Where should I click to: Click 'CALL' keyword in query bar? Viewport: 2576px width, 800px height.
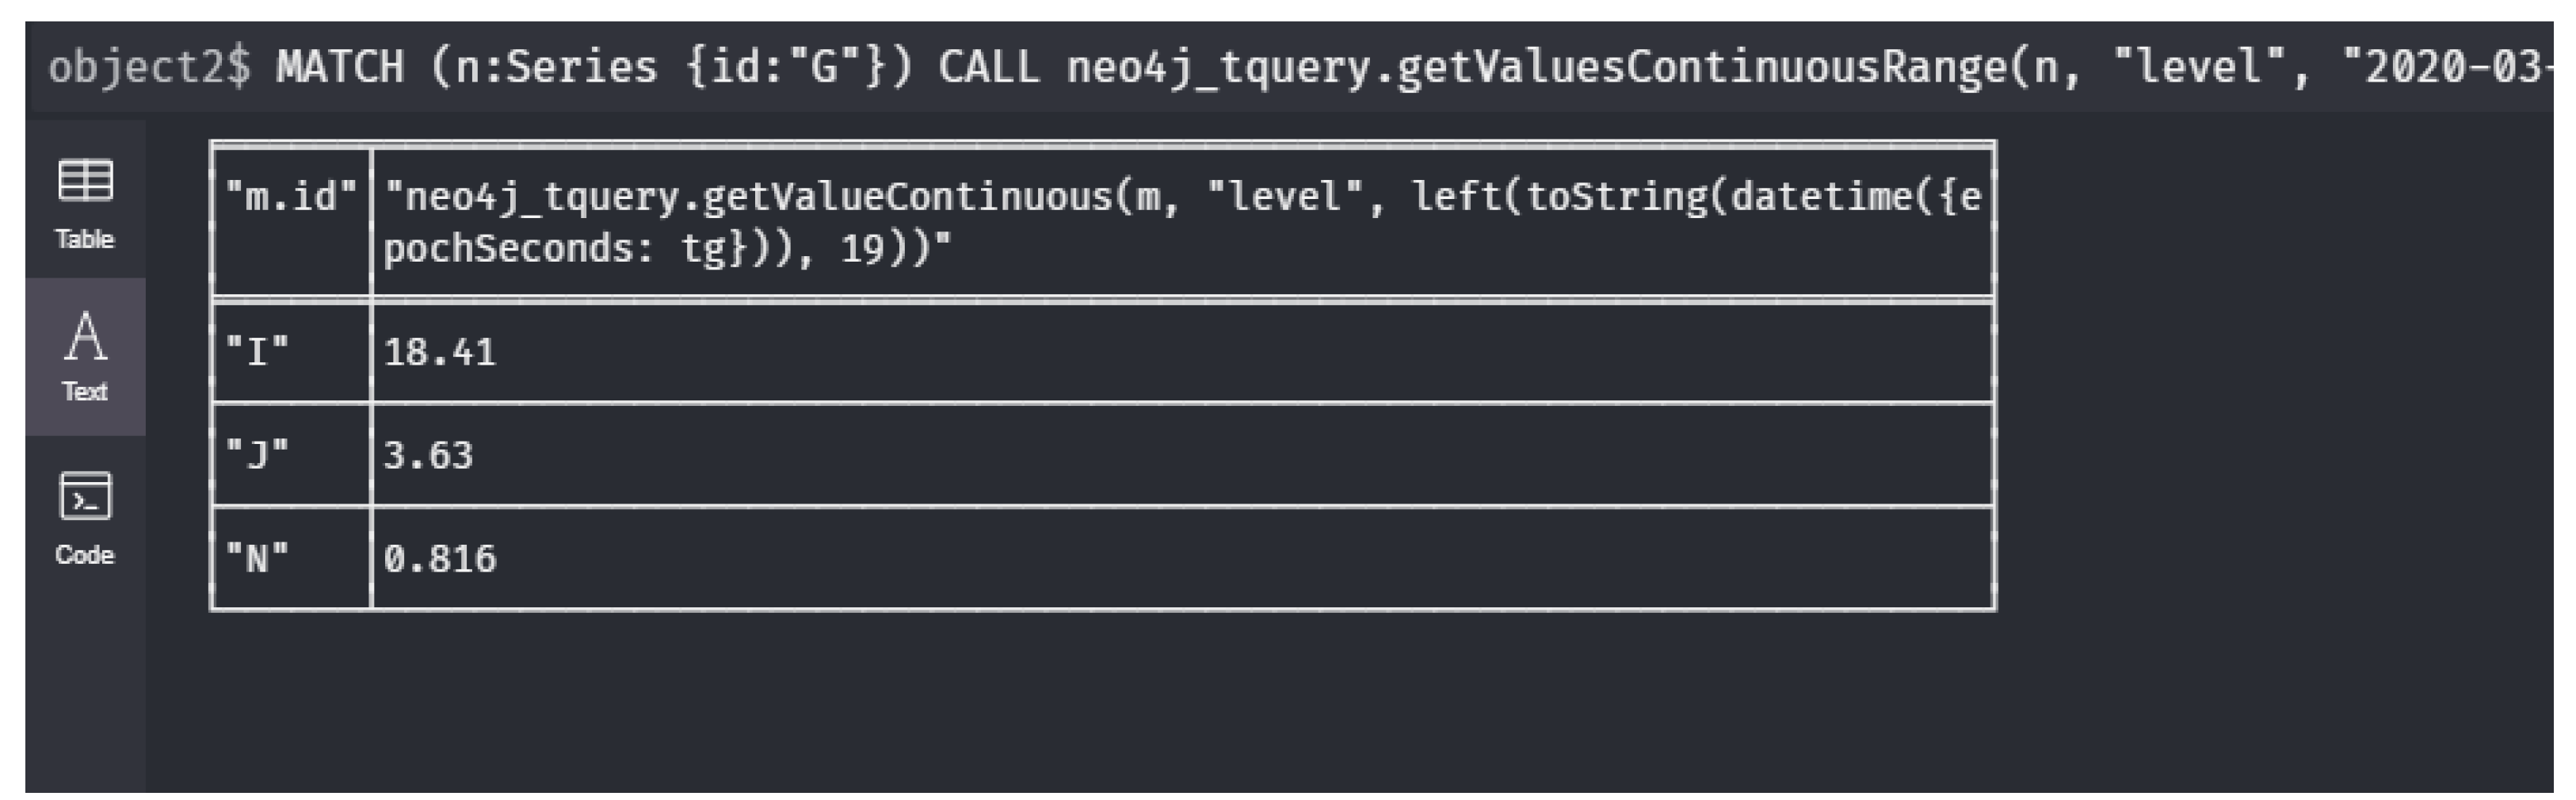(x=988, y=67)
